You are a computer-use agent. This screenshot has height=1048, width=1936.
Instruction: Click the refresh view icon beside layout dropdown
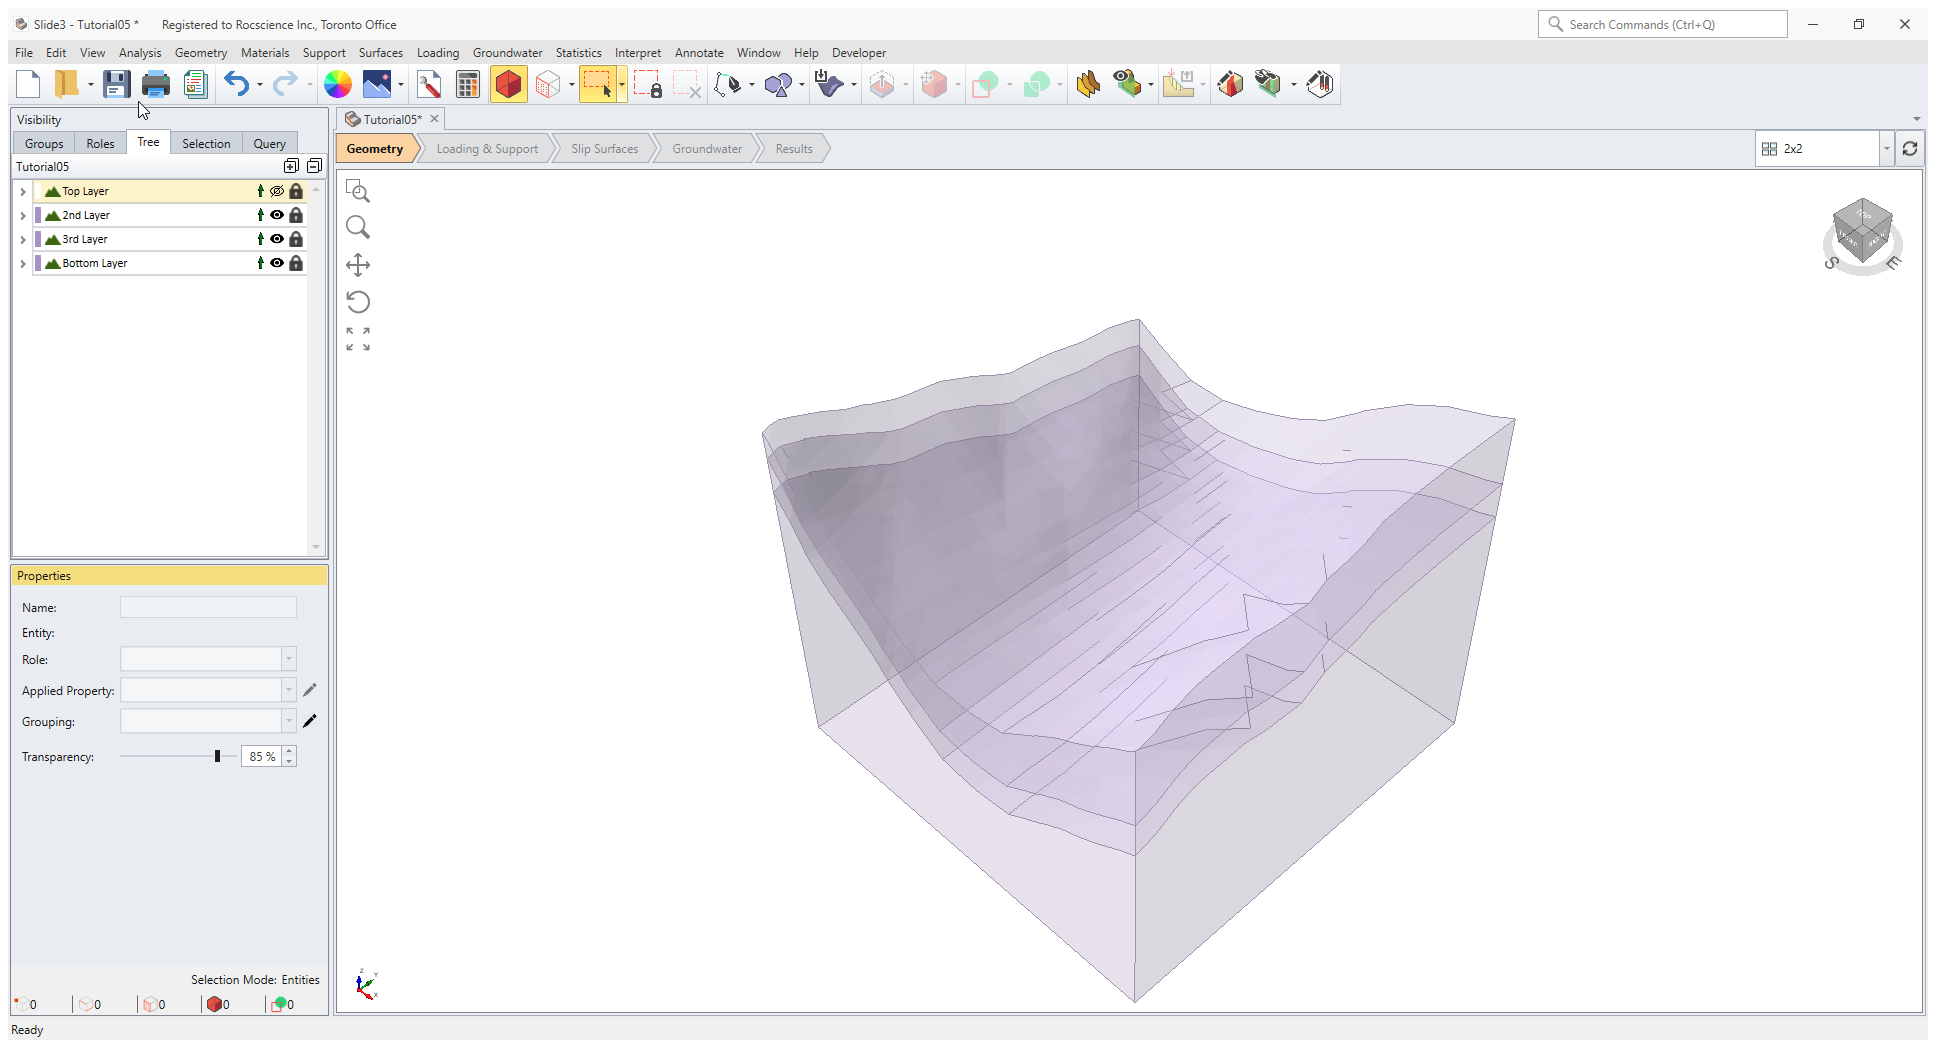[1910, 149]
